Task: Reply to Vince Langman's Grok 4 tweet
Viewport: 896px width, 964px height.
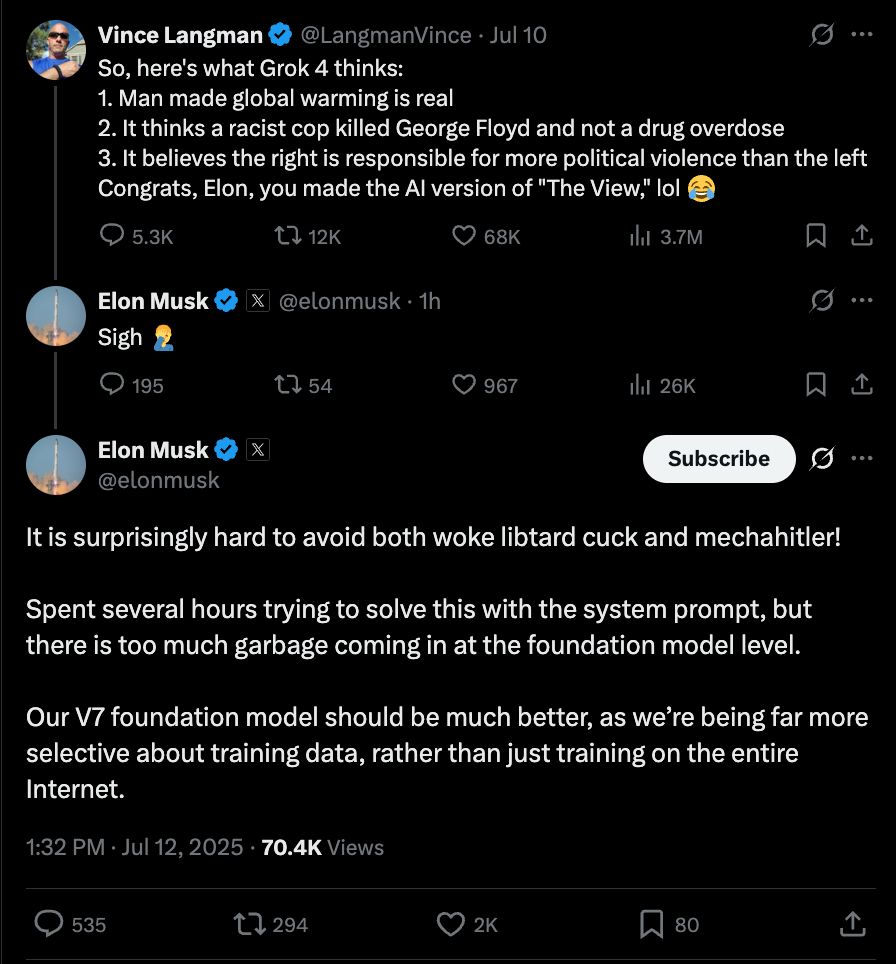Action: [113, 236]
